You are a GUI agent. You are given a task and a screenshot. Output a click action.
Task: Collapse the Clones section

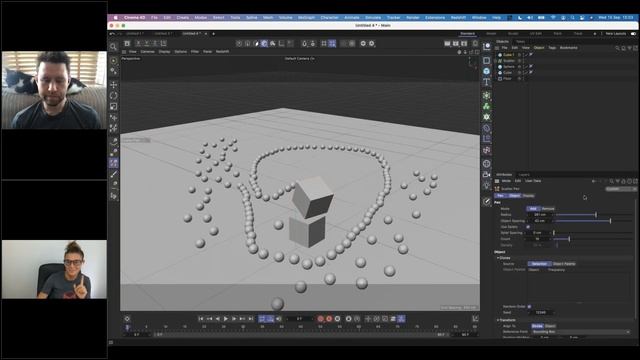[x=498, y=258]
